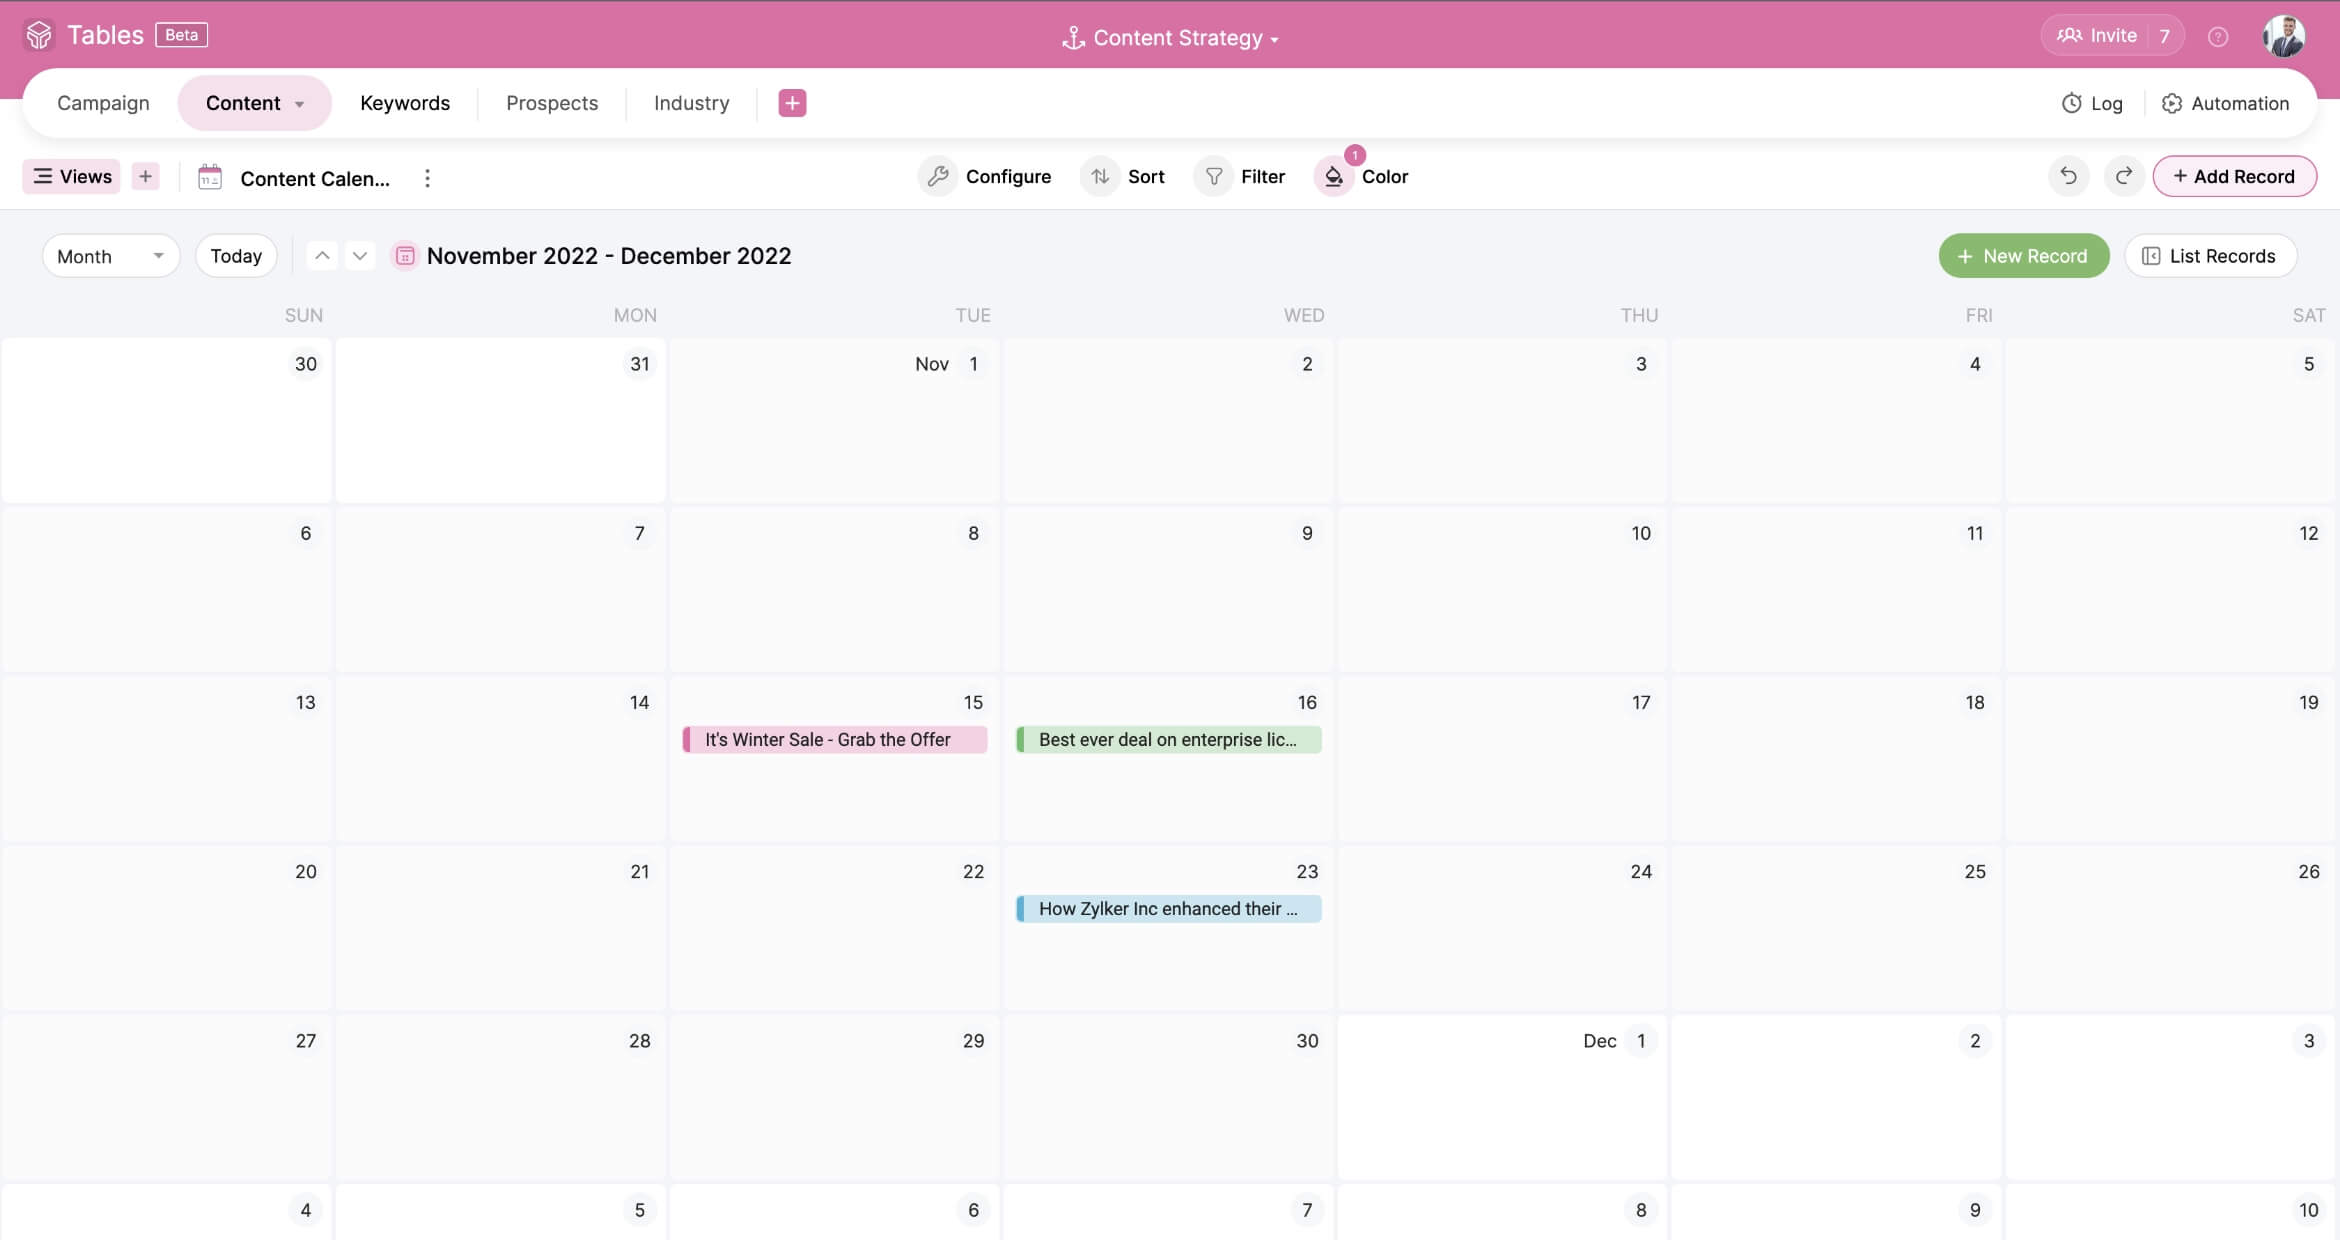Open the date picker calendar icon
Viewport: 2340px width, 1240px height.
pyautogui.click(x=405, y=256)
